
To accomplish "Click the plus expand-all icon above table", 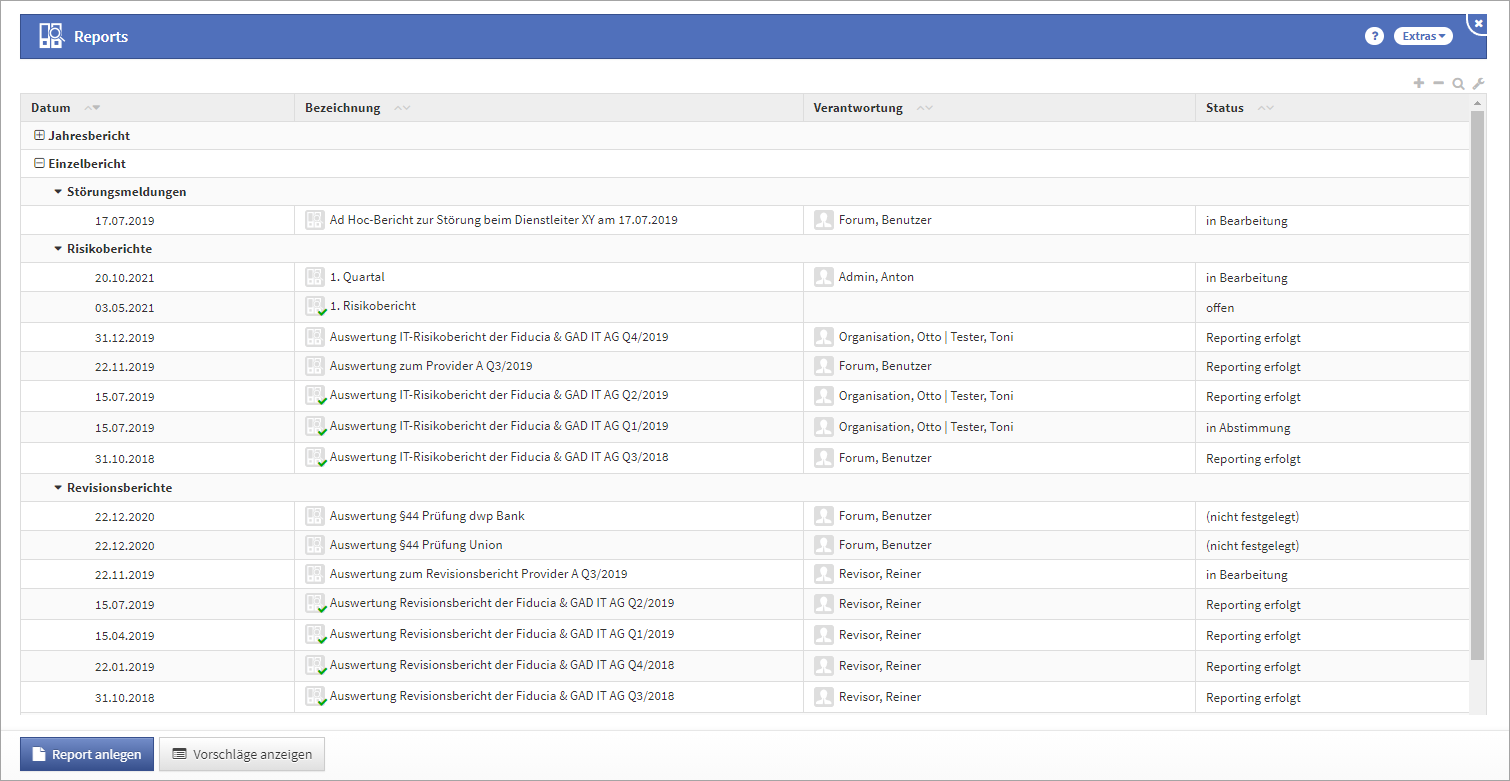I will (1418, 84).
